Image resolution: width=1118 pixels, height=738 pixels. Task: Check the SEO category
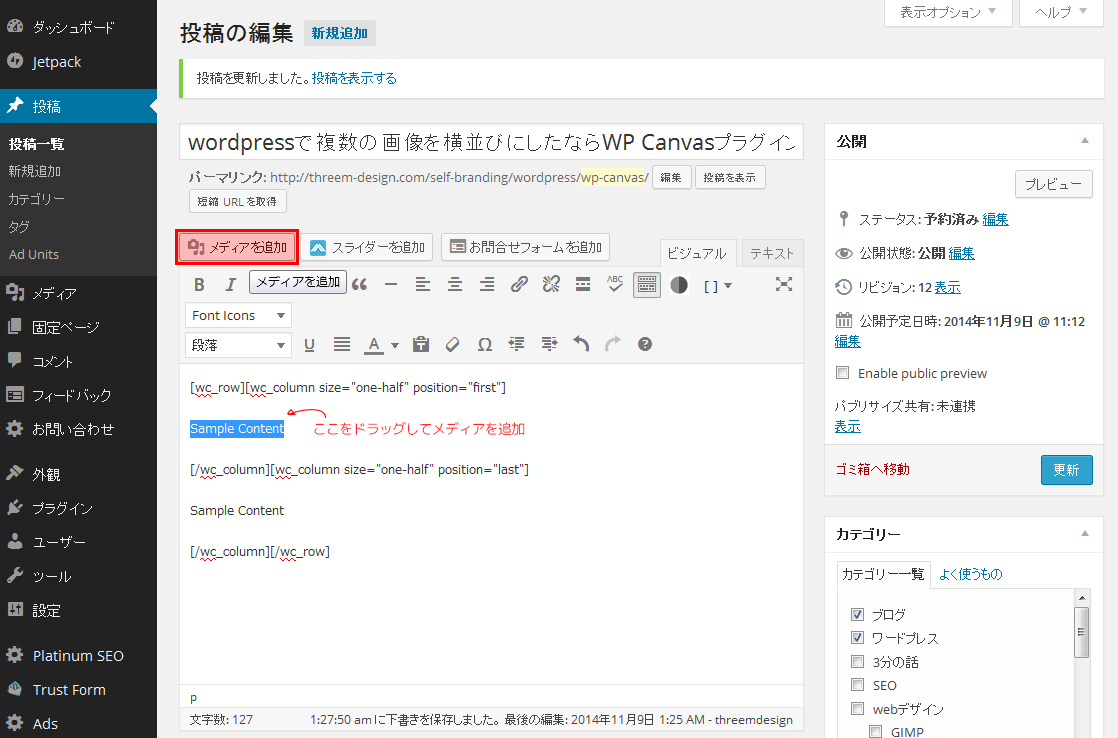pos(858,685)
